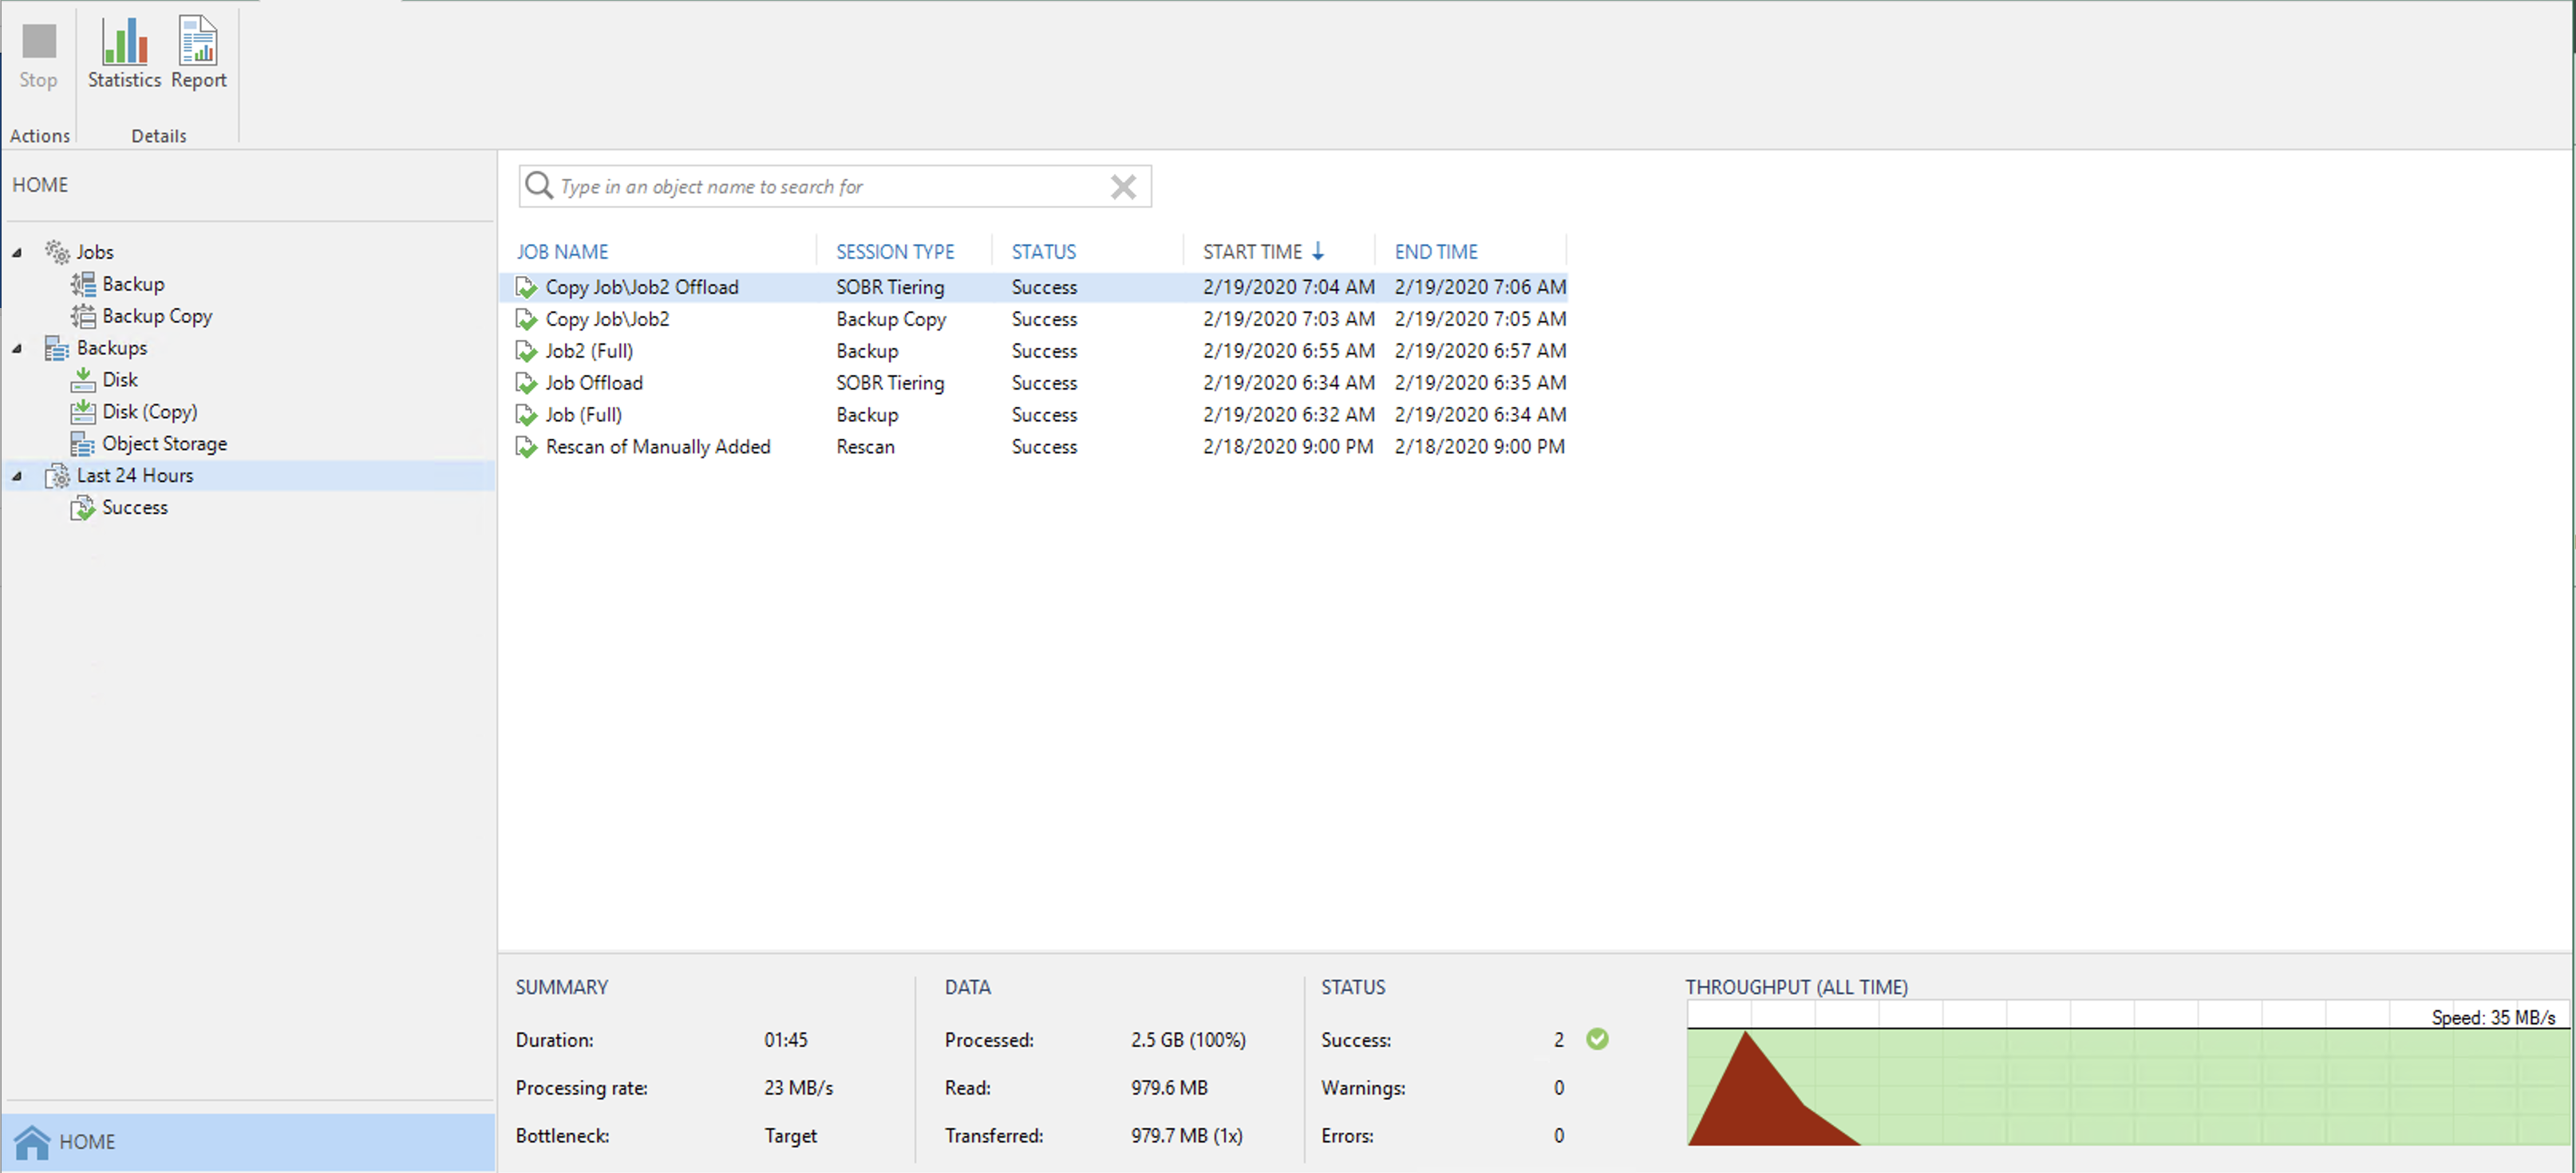Click the Backups node icon
2576x1173 pixels.
click(57, 348)
